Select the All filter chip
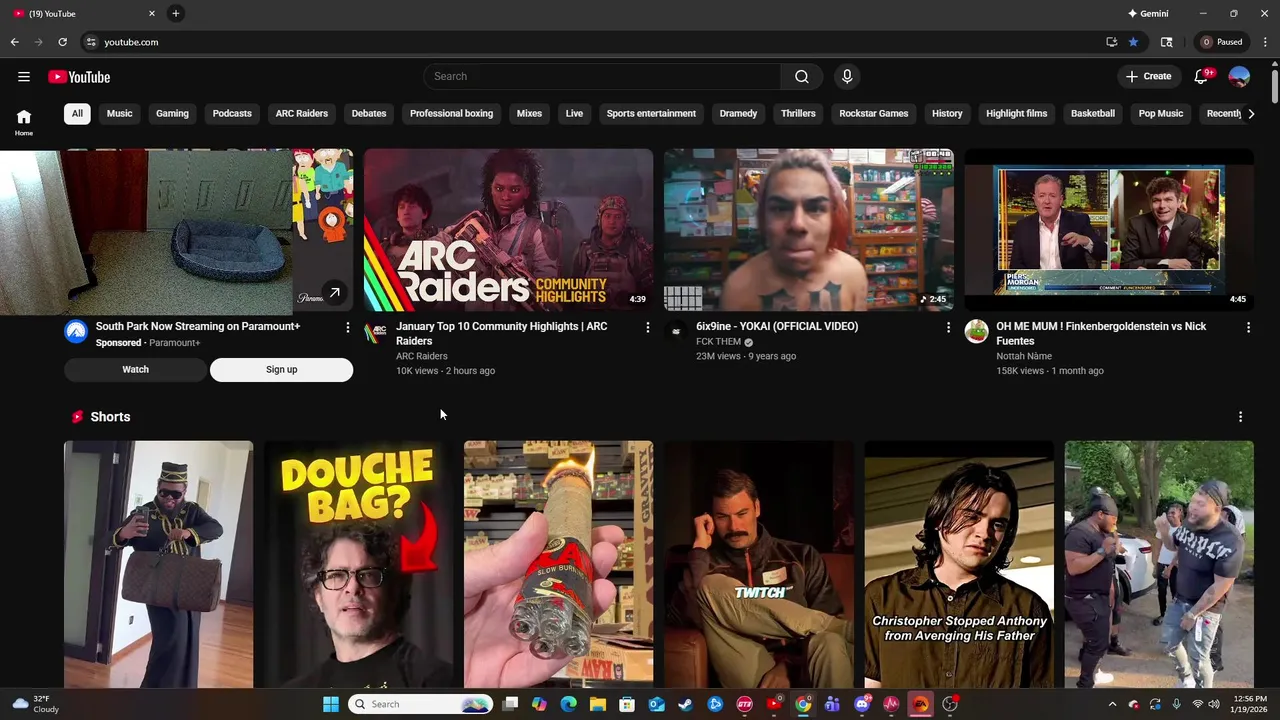Viewport: 1280px width, 720px height. click(77, 113)
